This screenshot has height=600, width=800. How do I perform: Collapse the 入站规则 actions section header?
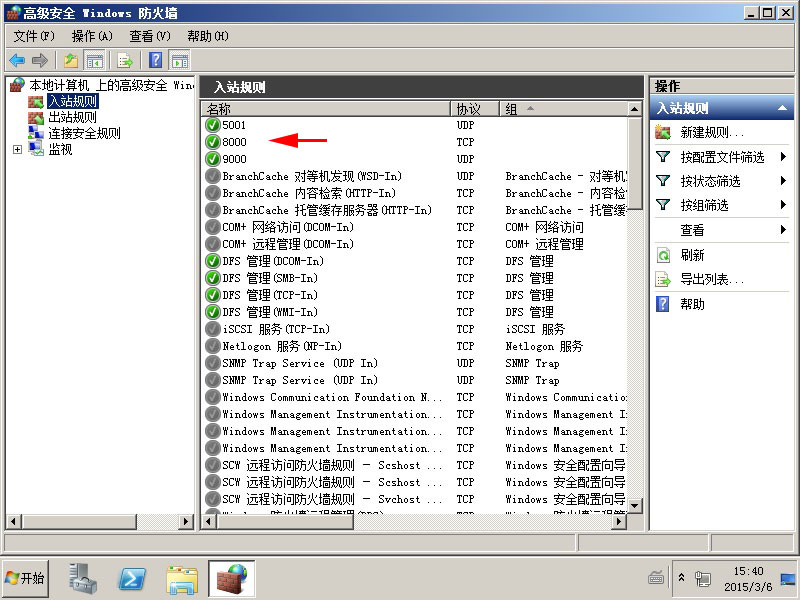(x=783, y=108)
